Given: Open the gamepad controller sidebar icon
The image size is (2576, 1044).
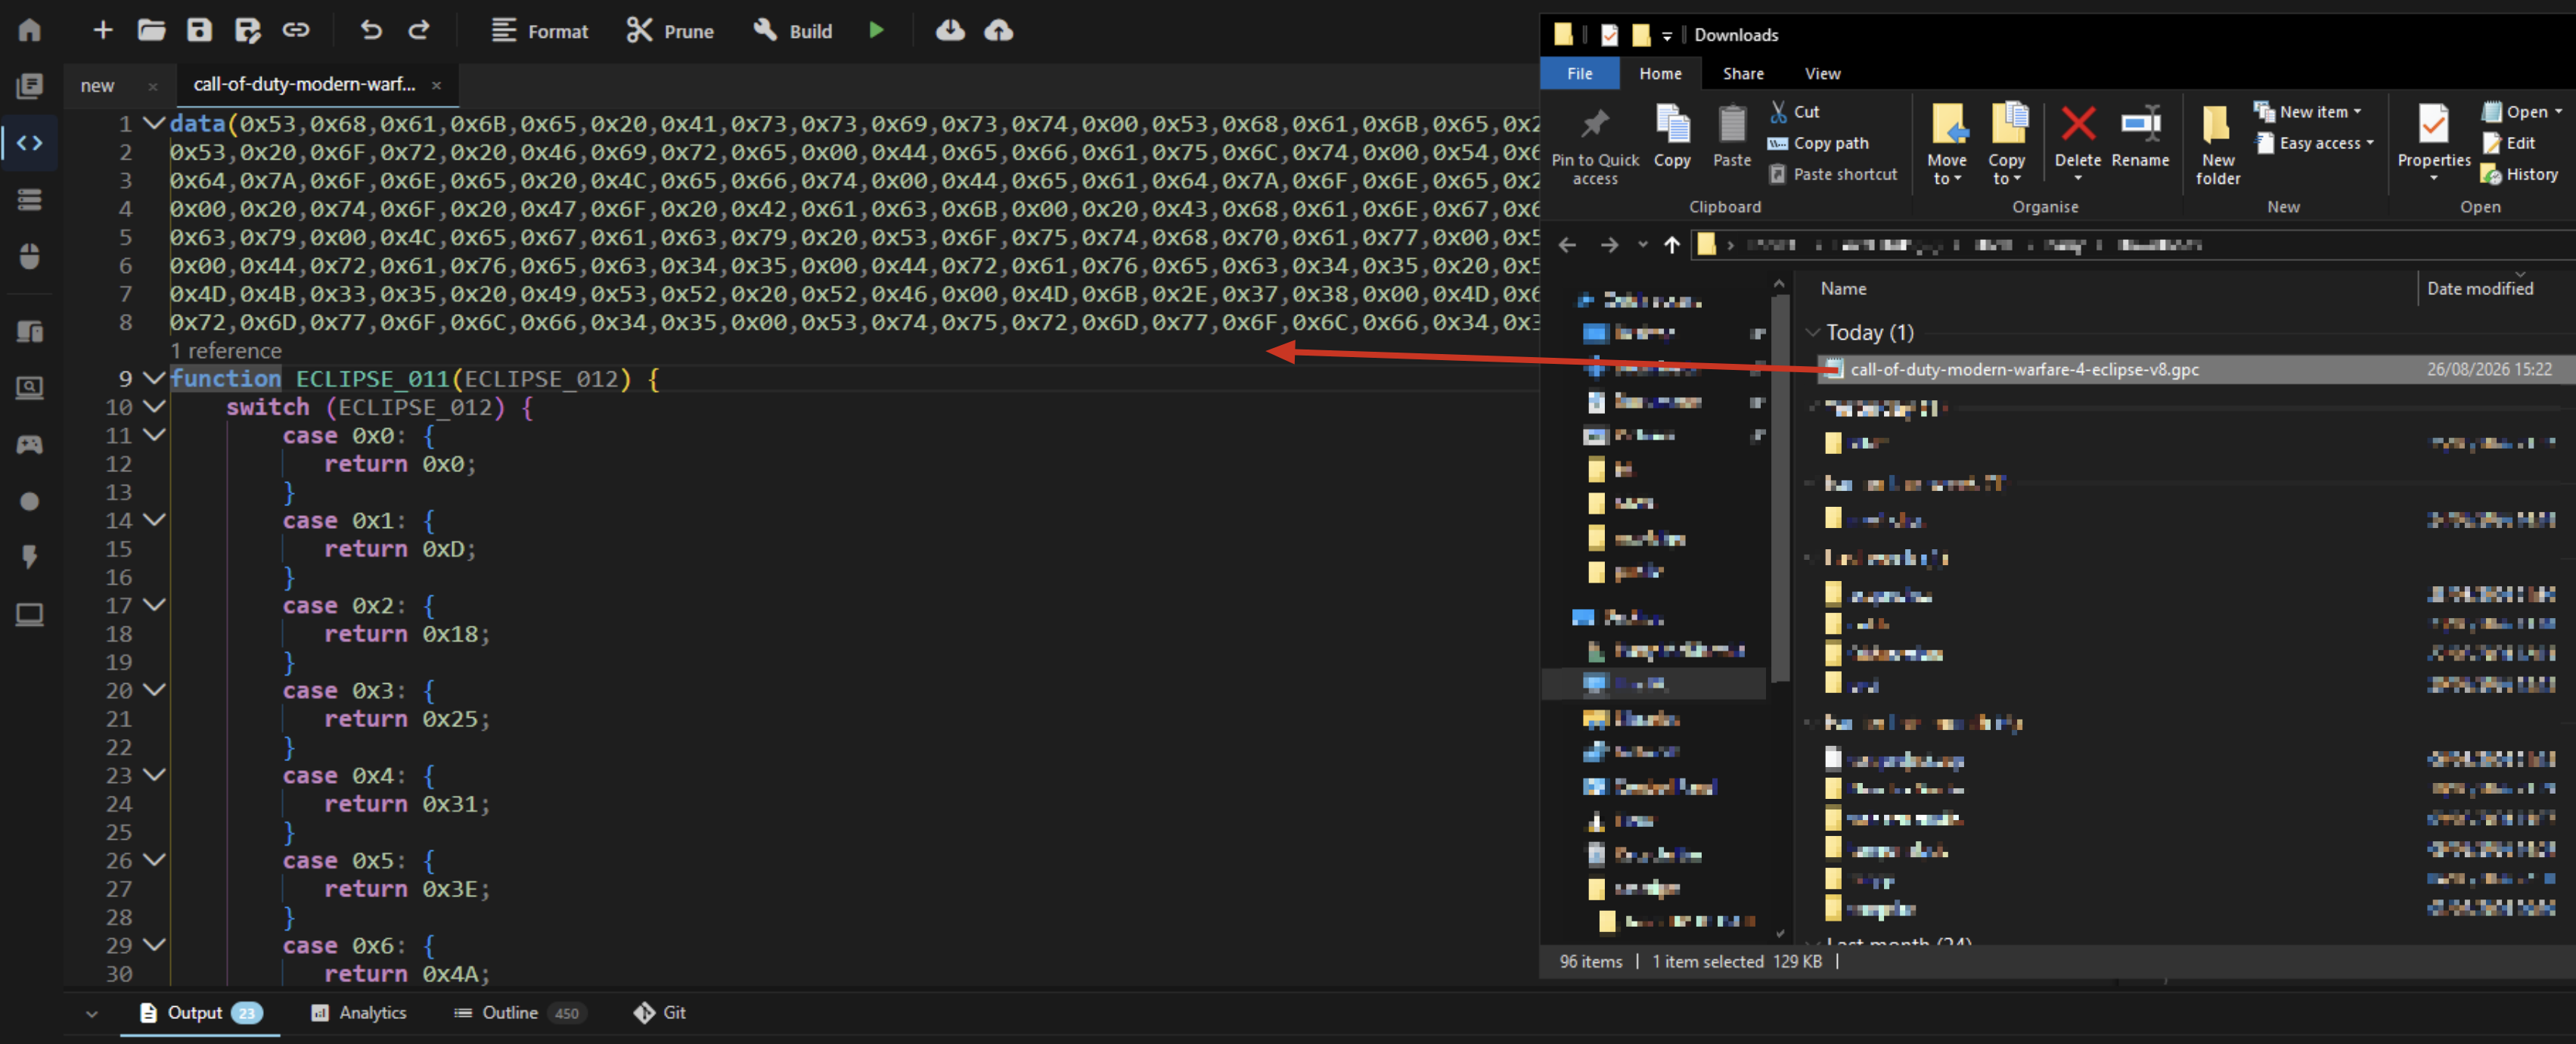Looking at the screenshot, I should tap(30, 444).
